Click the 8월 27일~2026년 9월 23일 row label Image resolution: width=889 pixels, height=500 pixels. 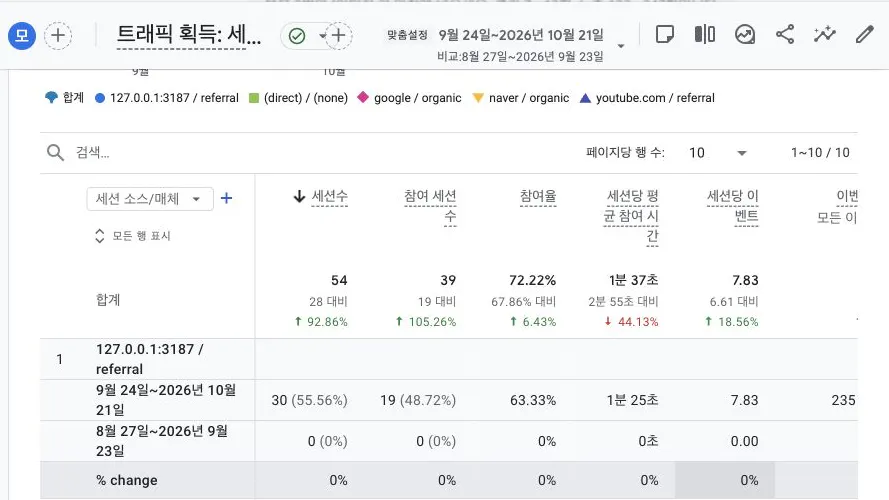pos(162,440)
